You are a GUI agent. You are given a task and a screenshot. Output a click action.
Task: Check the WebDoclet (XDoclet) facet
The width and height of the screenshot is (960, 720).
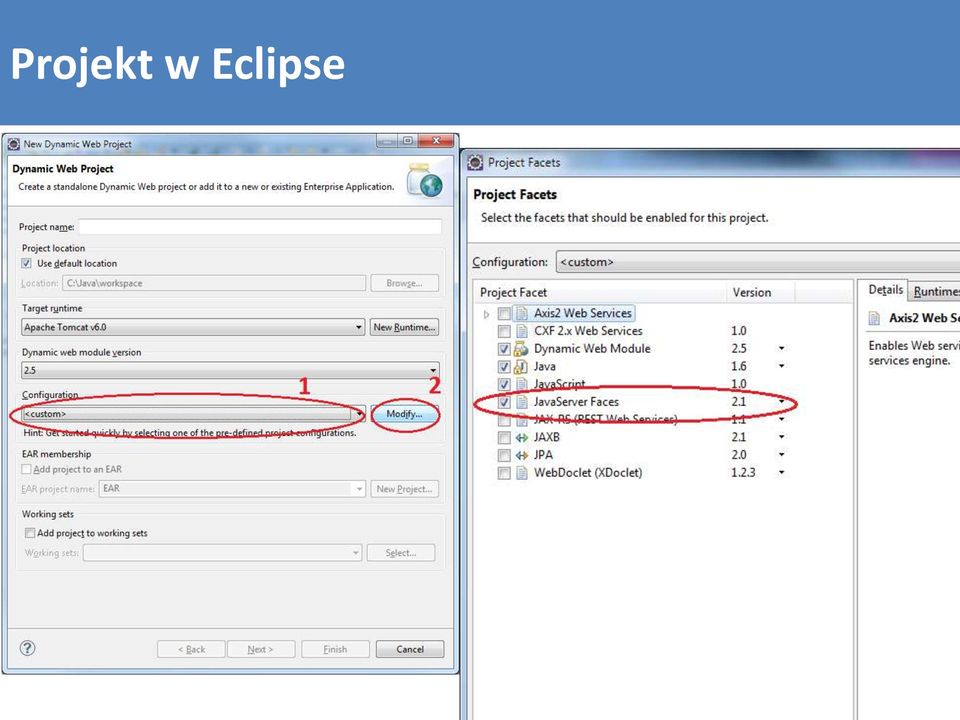pos(504,473)
